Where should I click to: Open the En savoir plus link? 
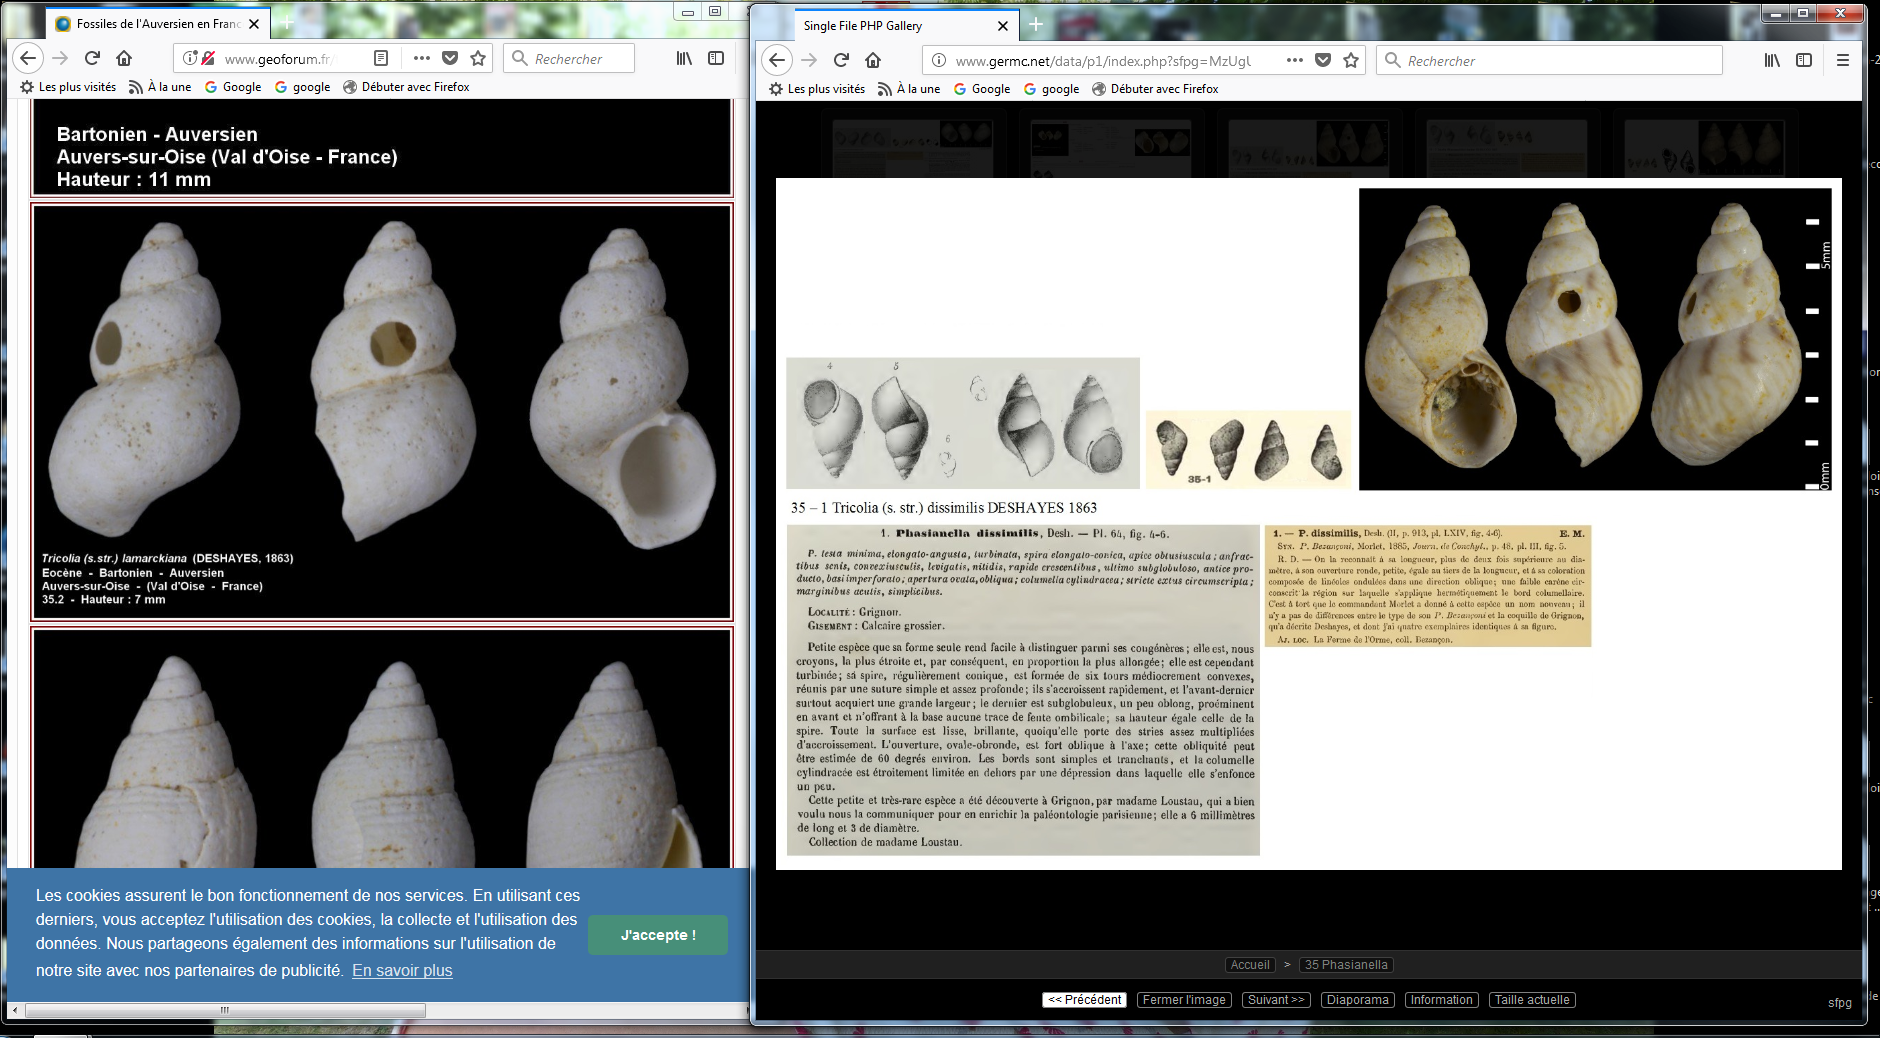click(x=402, y=970)
